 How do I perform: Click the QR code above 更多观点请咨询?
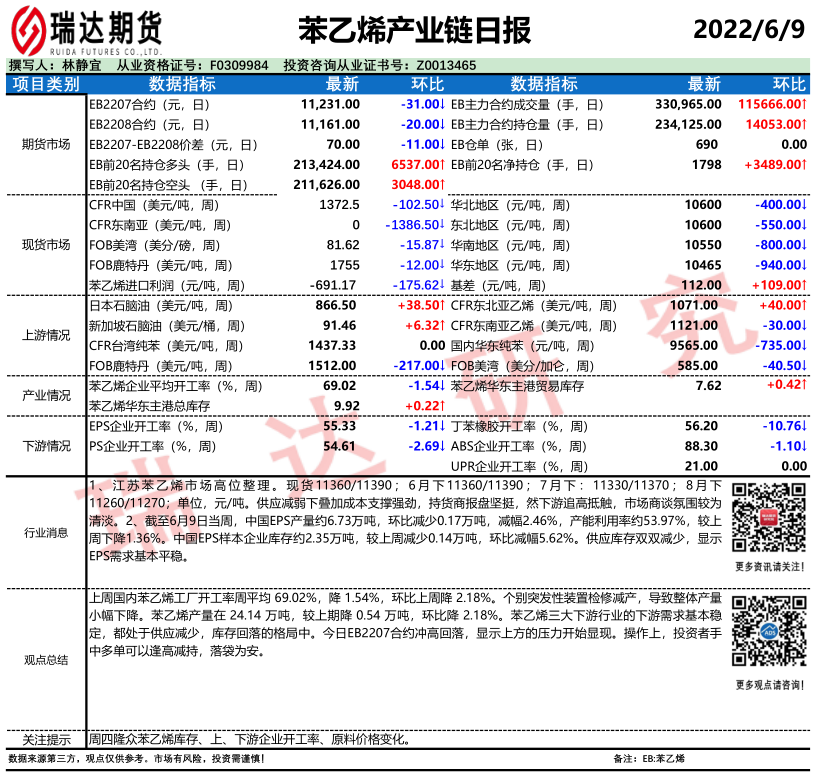[768, 632]
